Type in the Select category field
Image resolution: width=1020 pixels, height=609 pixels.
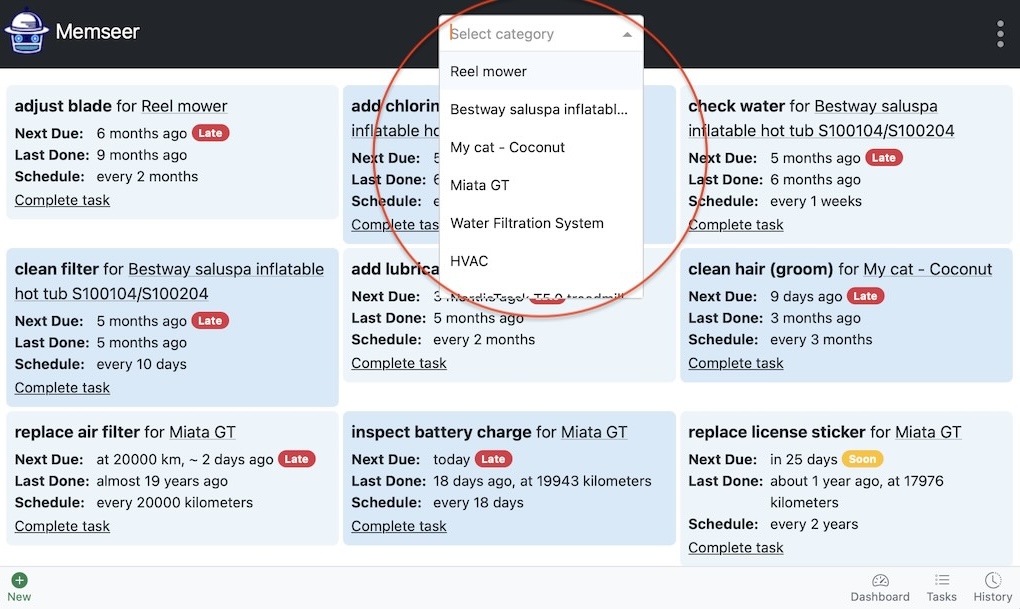pyautogui.click(x=530, y=34)
